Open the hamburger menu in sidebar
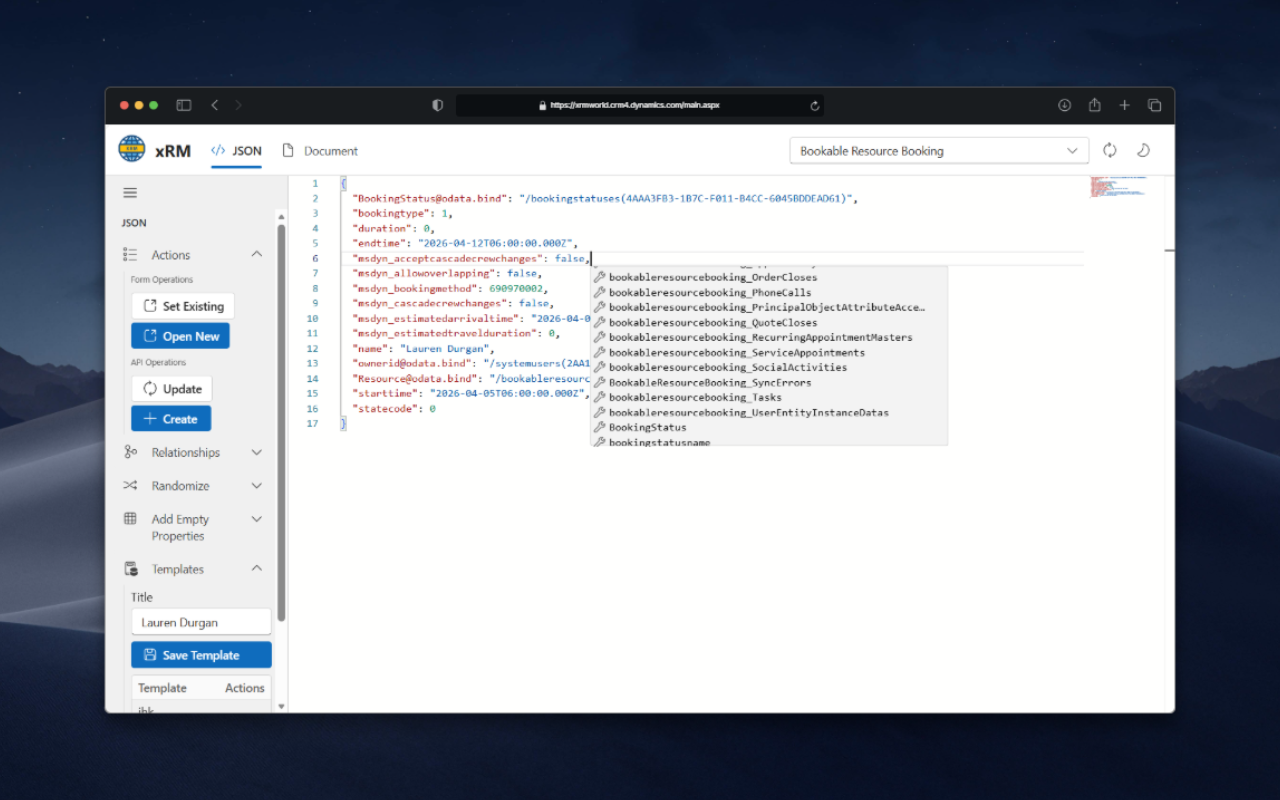This screenshot has height=800, width=1280. coord(130,193)
